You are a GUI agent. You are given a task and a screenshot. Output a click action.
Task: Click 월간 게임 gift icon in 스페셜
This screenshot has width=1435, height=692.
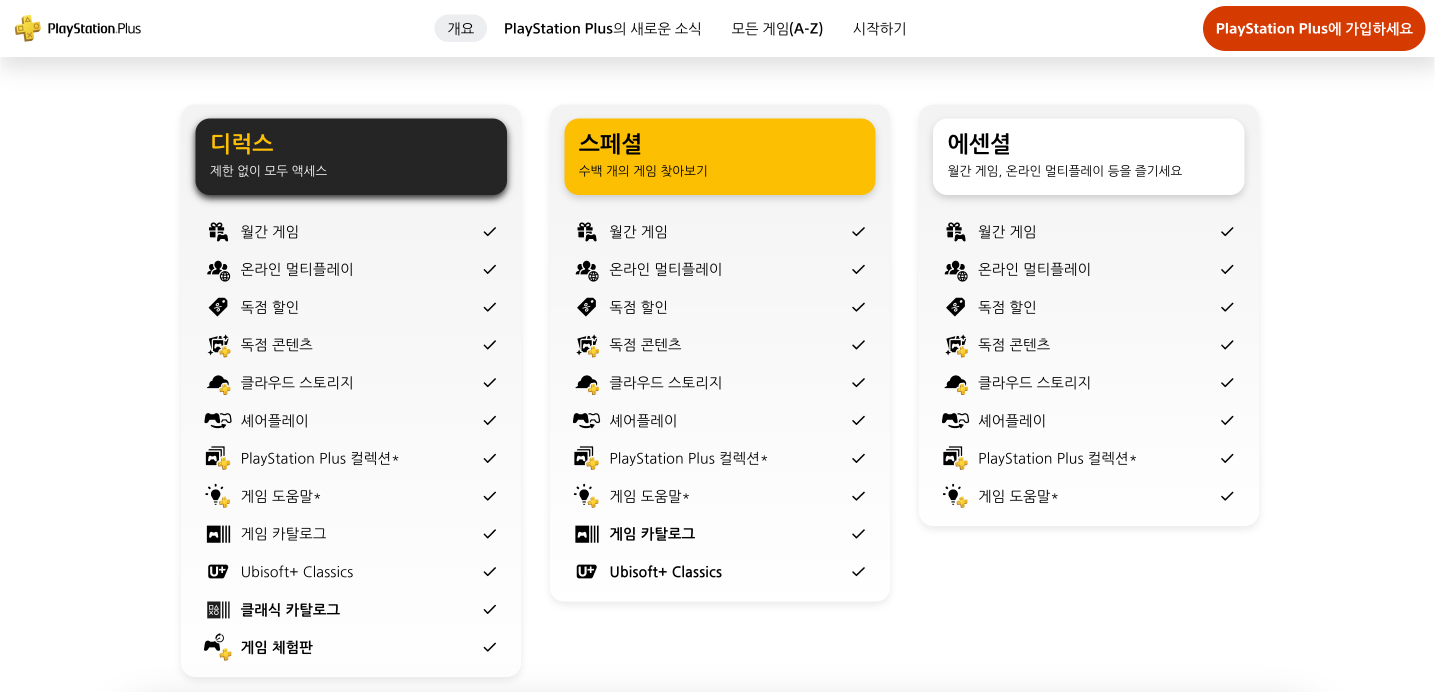pyautogui.click(x=587, y=231)
